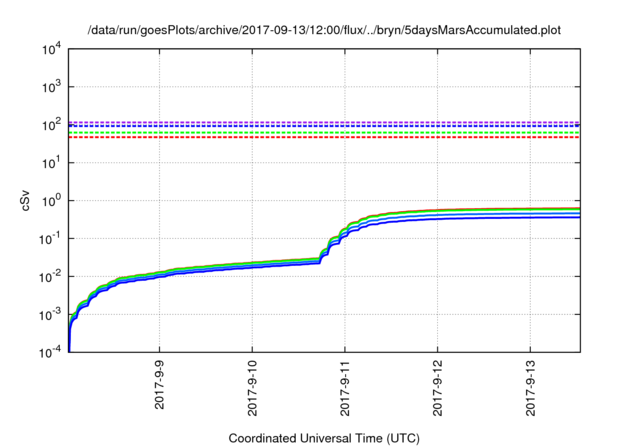640x448 pixels.
Task: Click the x-axis date label 2017-9-11
Action: point(345,388)
